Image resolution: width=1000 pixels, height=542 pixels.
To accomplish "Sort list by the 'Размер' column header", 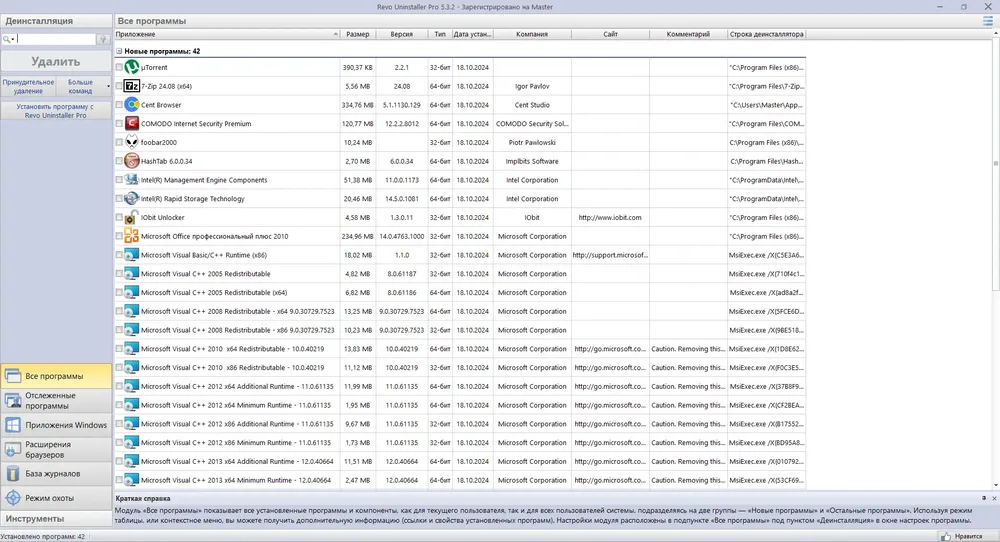I will click(358, 34).
